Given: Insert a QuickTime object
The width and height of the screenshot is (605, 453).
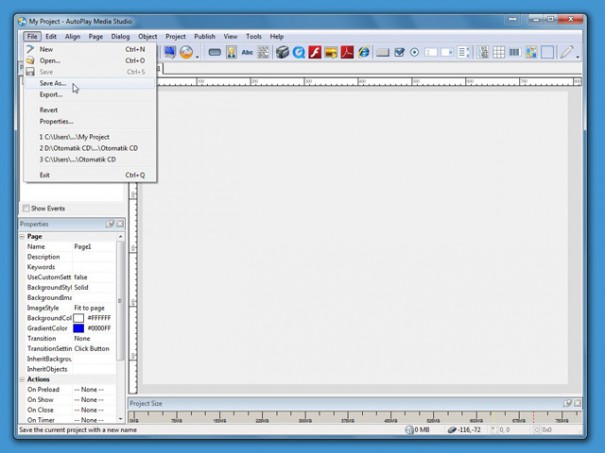Looking at the screenshot, I should [299, 52].
